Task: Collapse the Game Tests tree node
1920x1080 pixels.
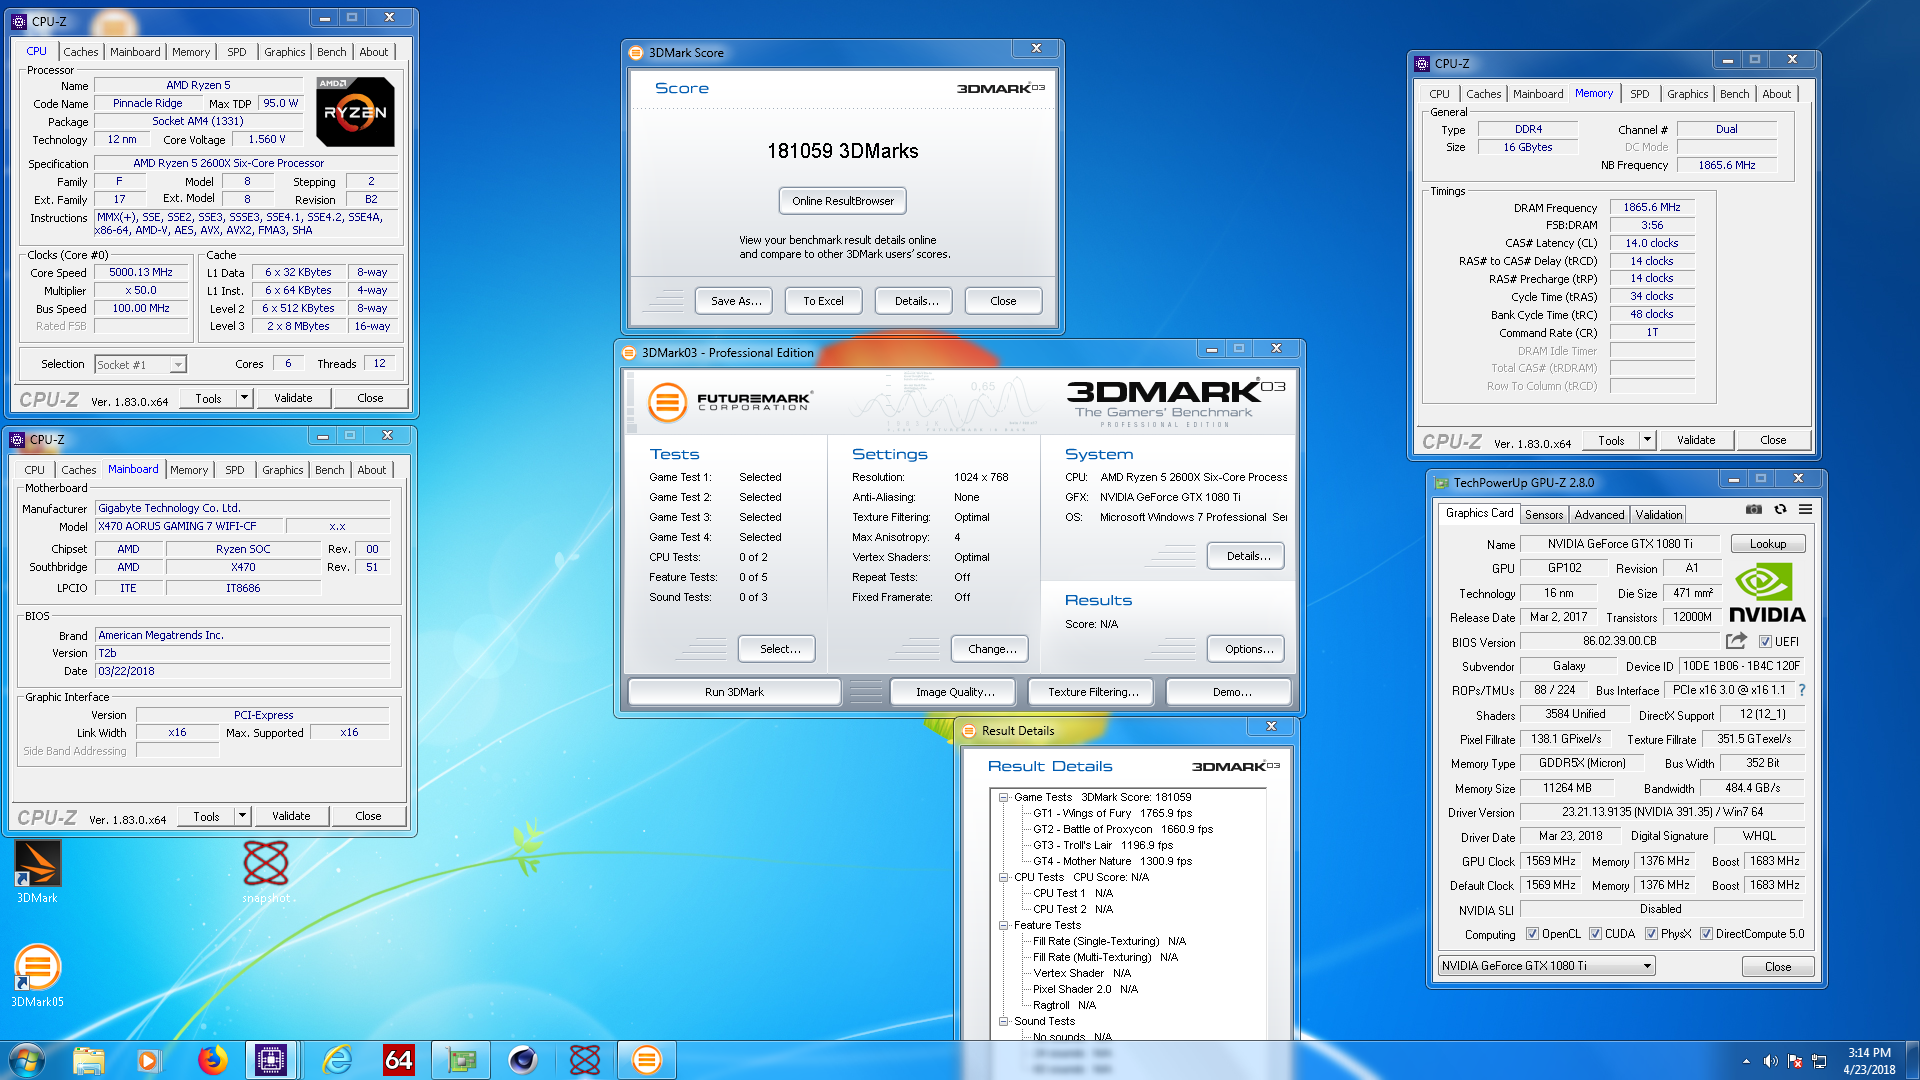Action: pyautogui.click(x=1003, y=797)
